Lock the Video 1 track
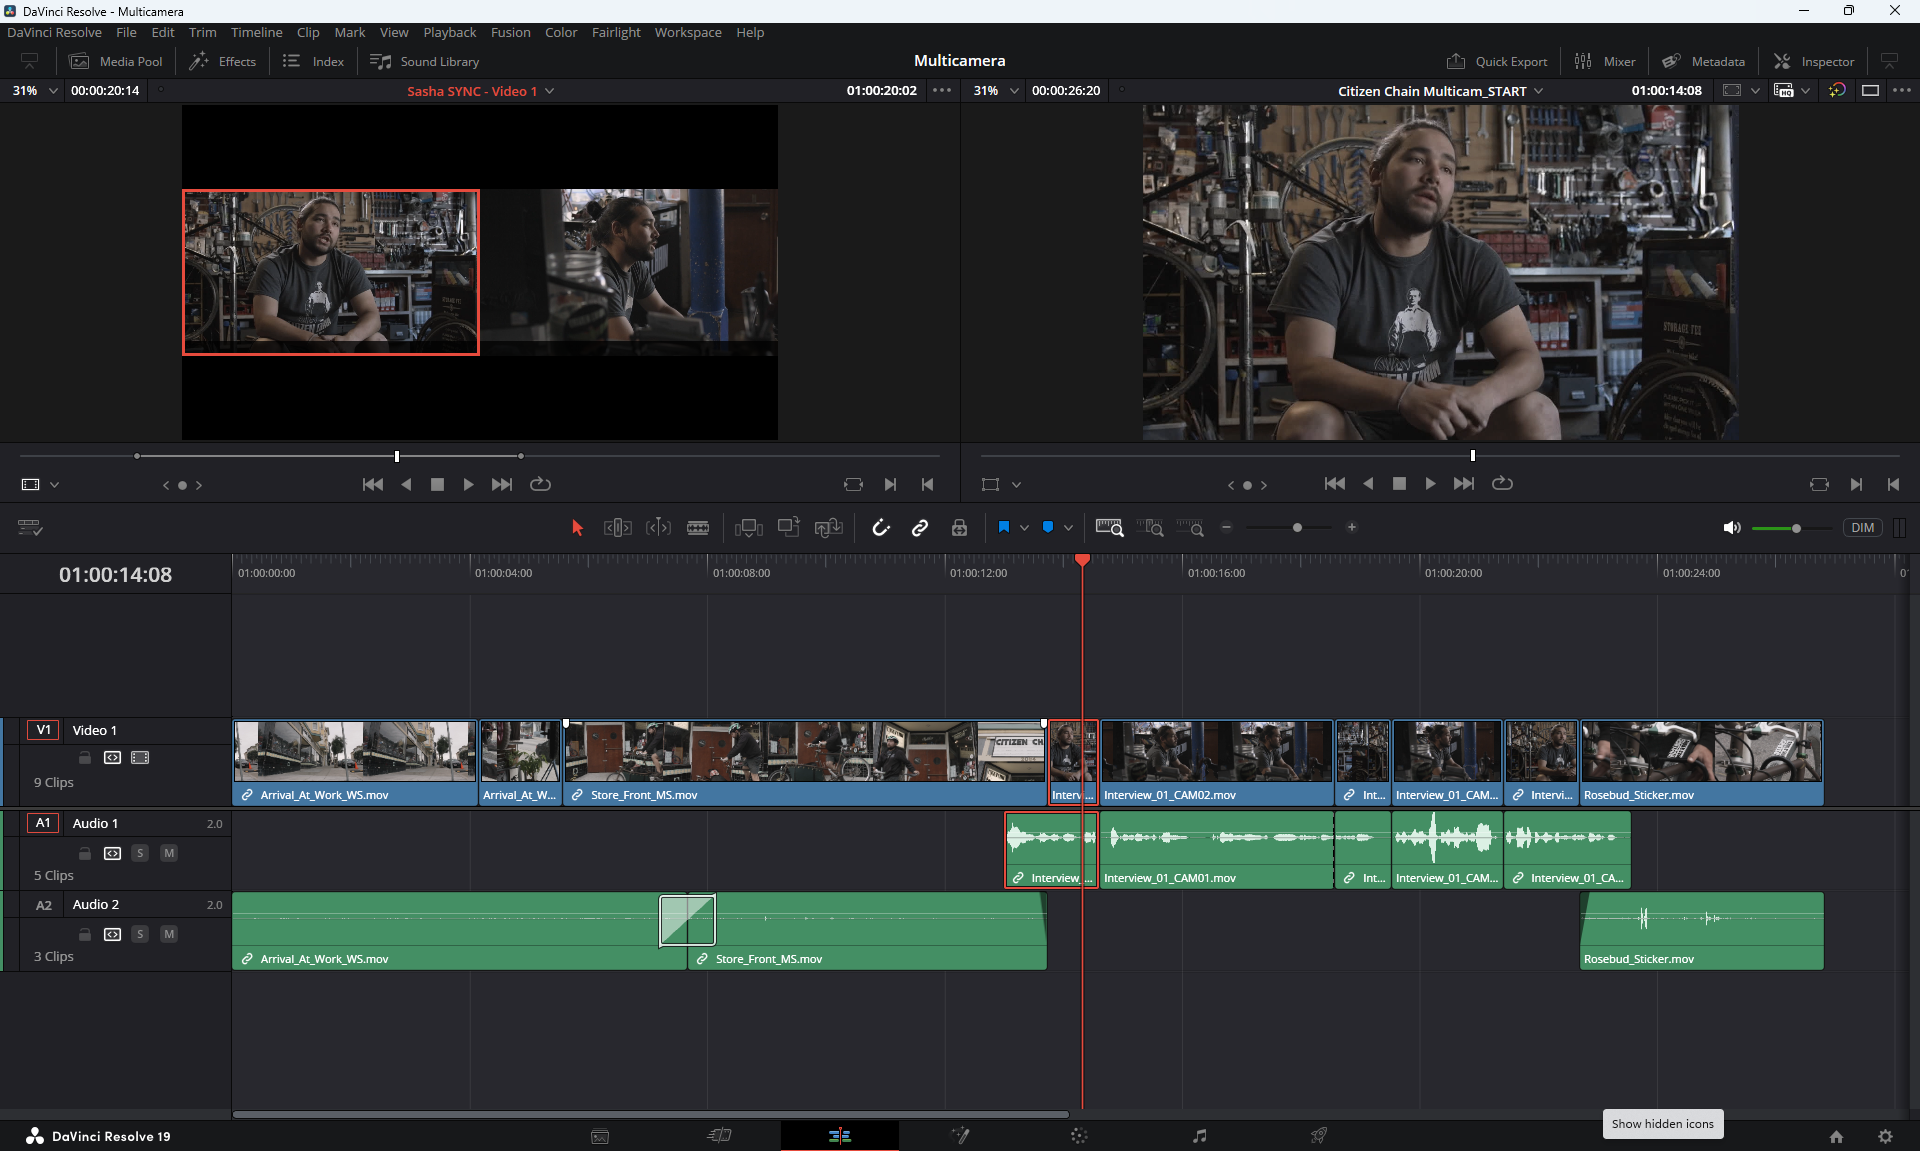 (x=85, y=758)
